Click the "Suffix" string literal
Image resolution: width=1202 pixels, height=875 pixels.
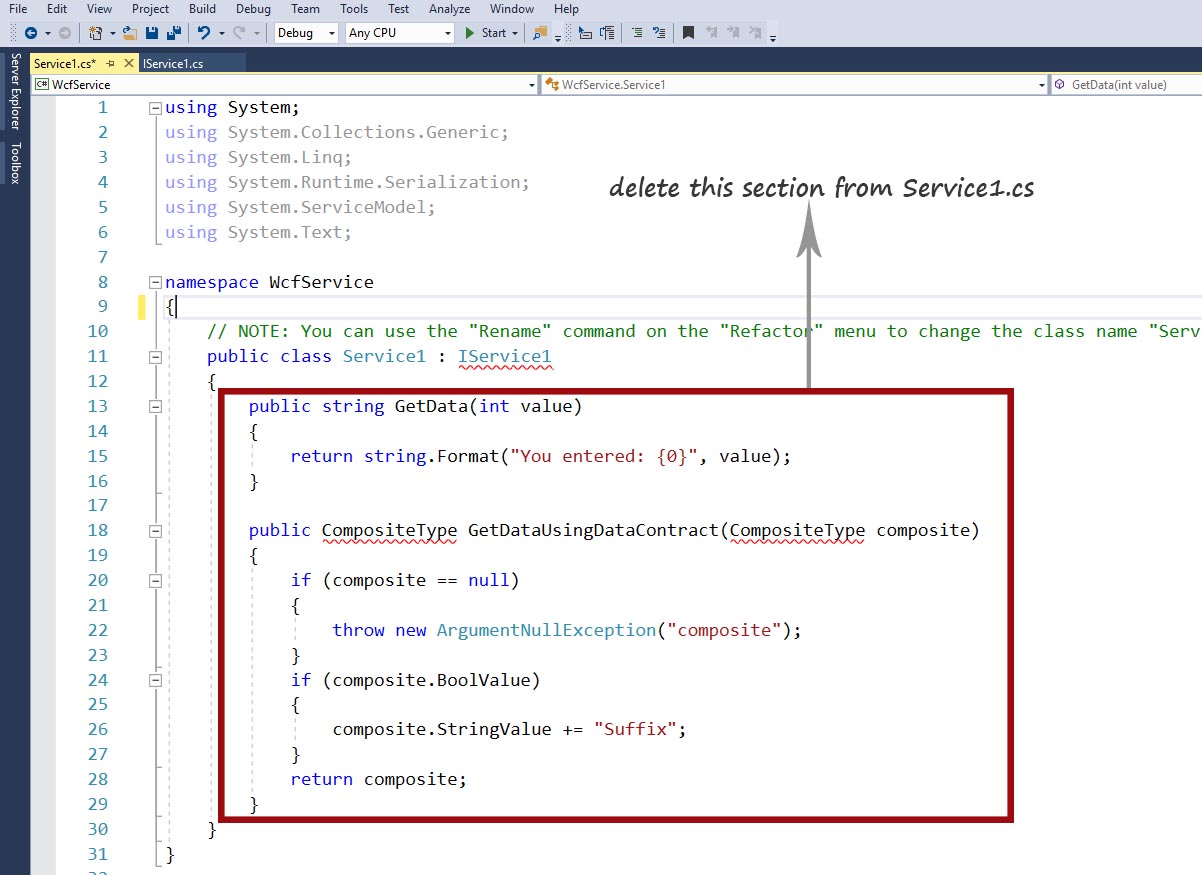635,729
